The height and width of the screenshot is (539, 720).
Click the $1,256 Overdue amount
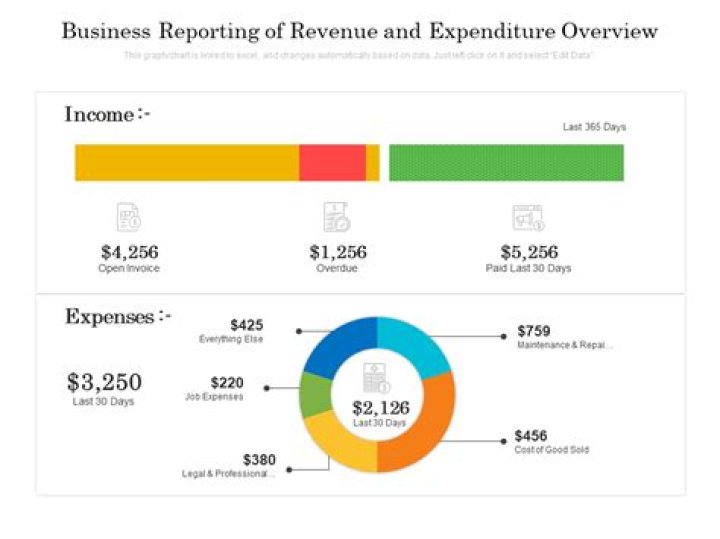[x=338, y=252]
